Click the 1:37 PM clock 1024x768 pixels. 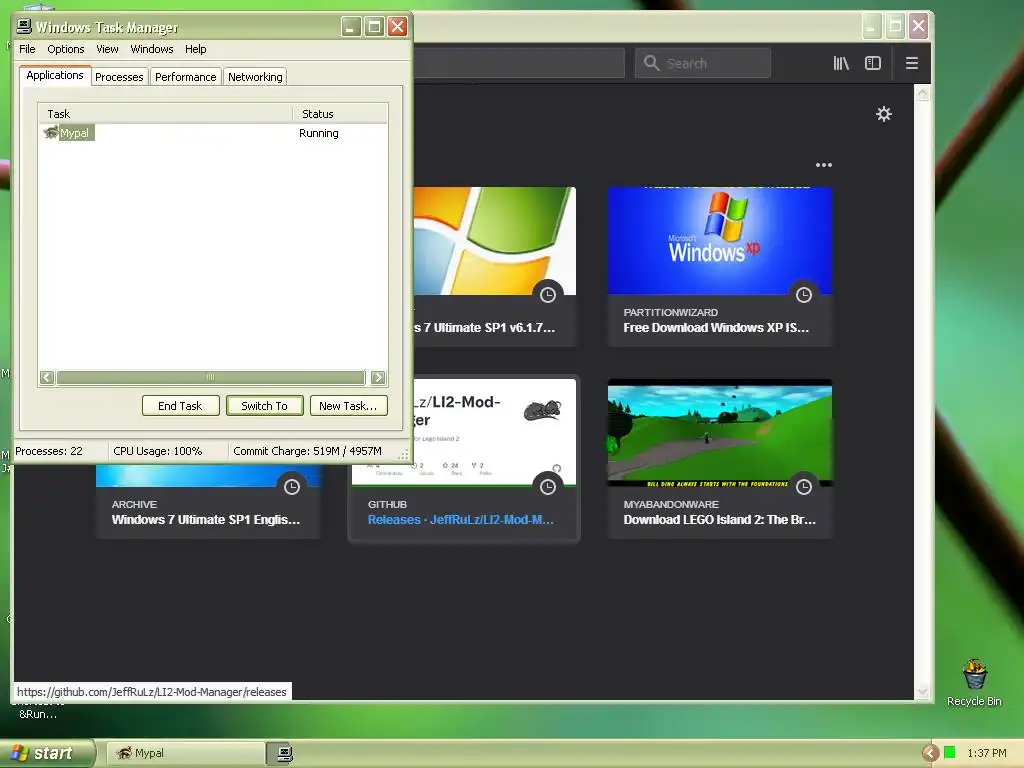tap(987, 753)
